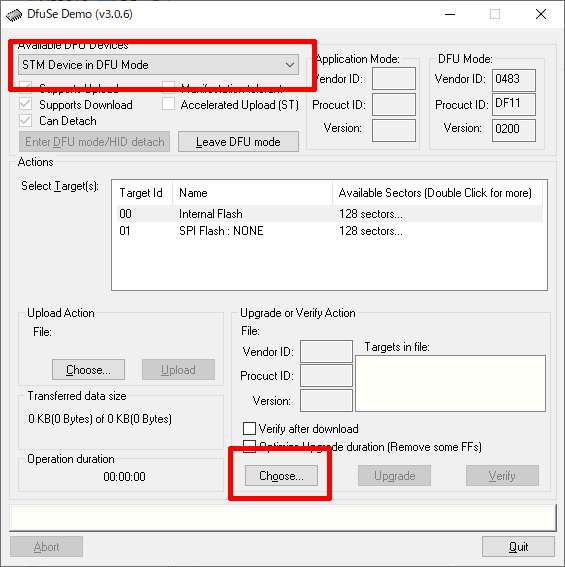
Task: Select STM Device in DFU Mode combo box
Action: [x=158, y=65]
